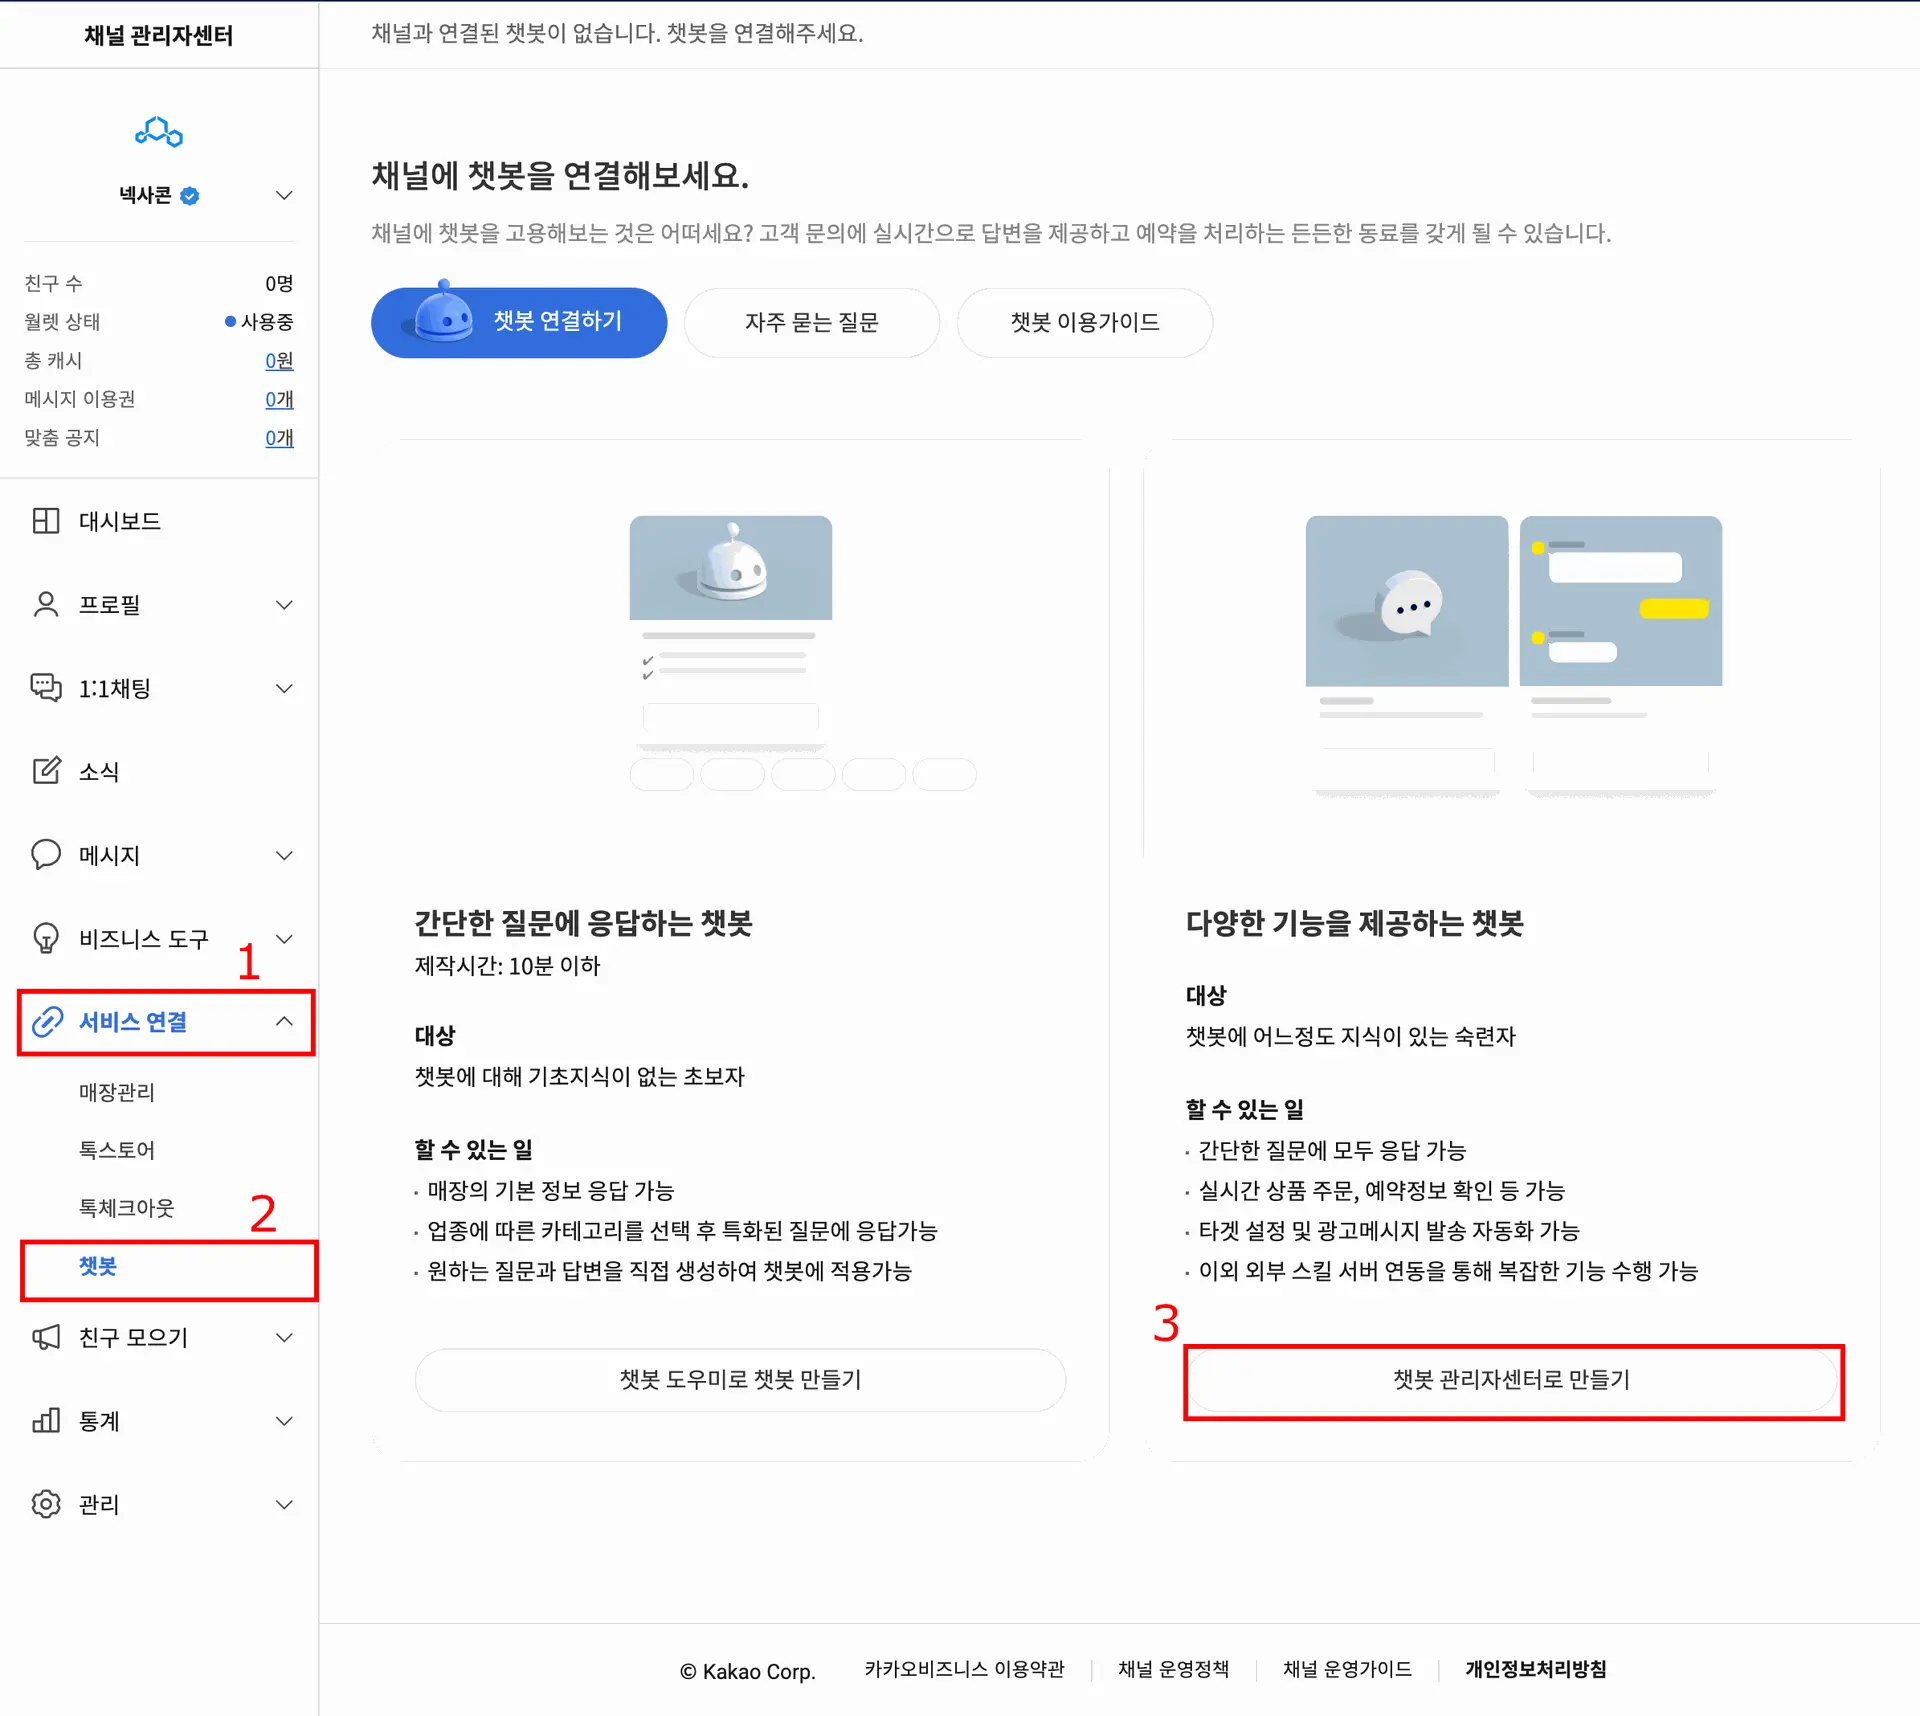Open the channel switcher chevron beside 넥사콘

tap(284, 195)
